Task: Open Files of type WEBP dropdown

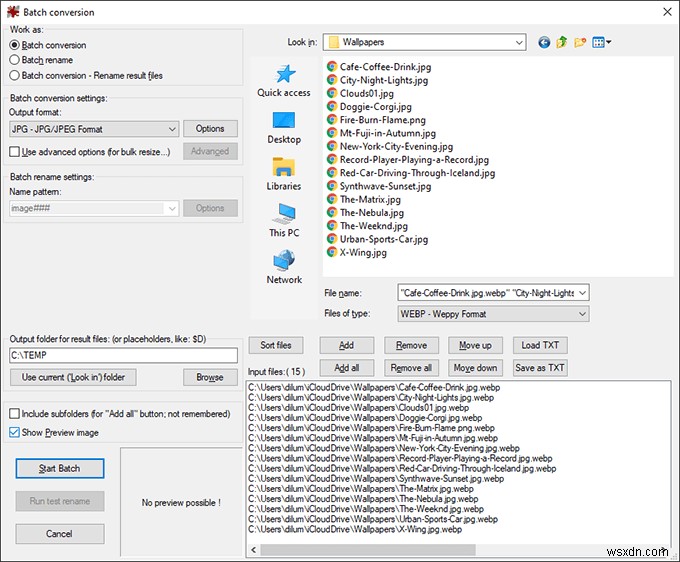Action: coord(493,314)
